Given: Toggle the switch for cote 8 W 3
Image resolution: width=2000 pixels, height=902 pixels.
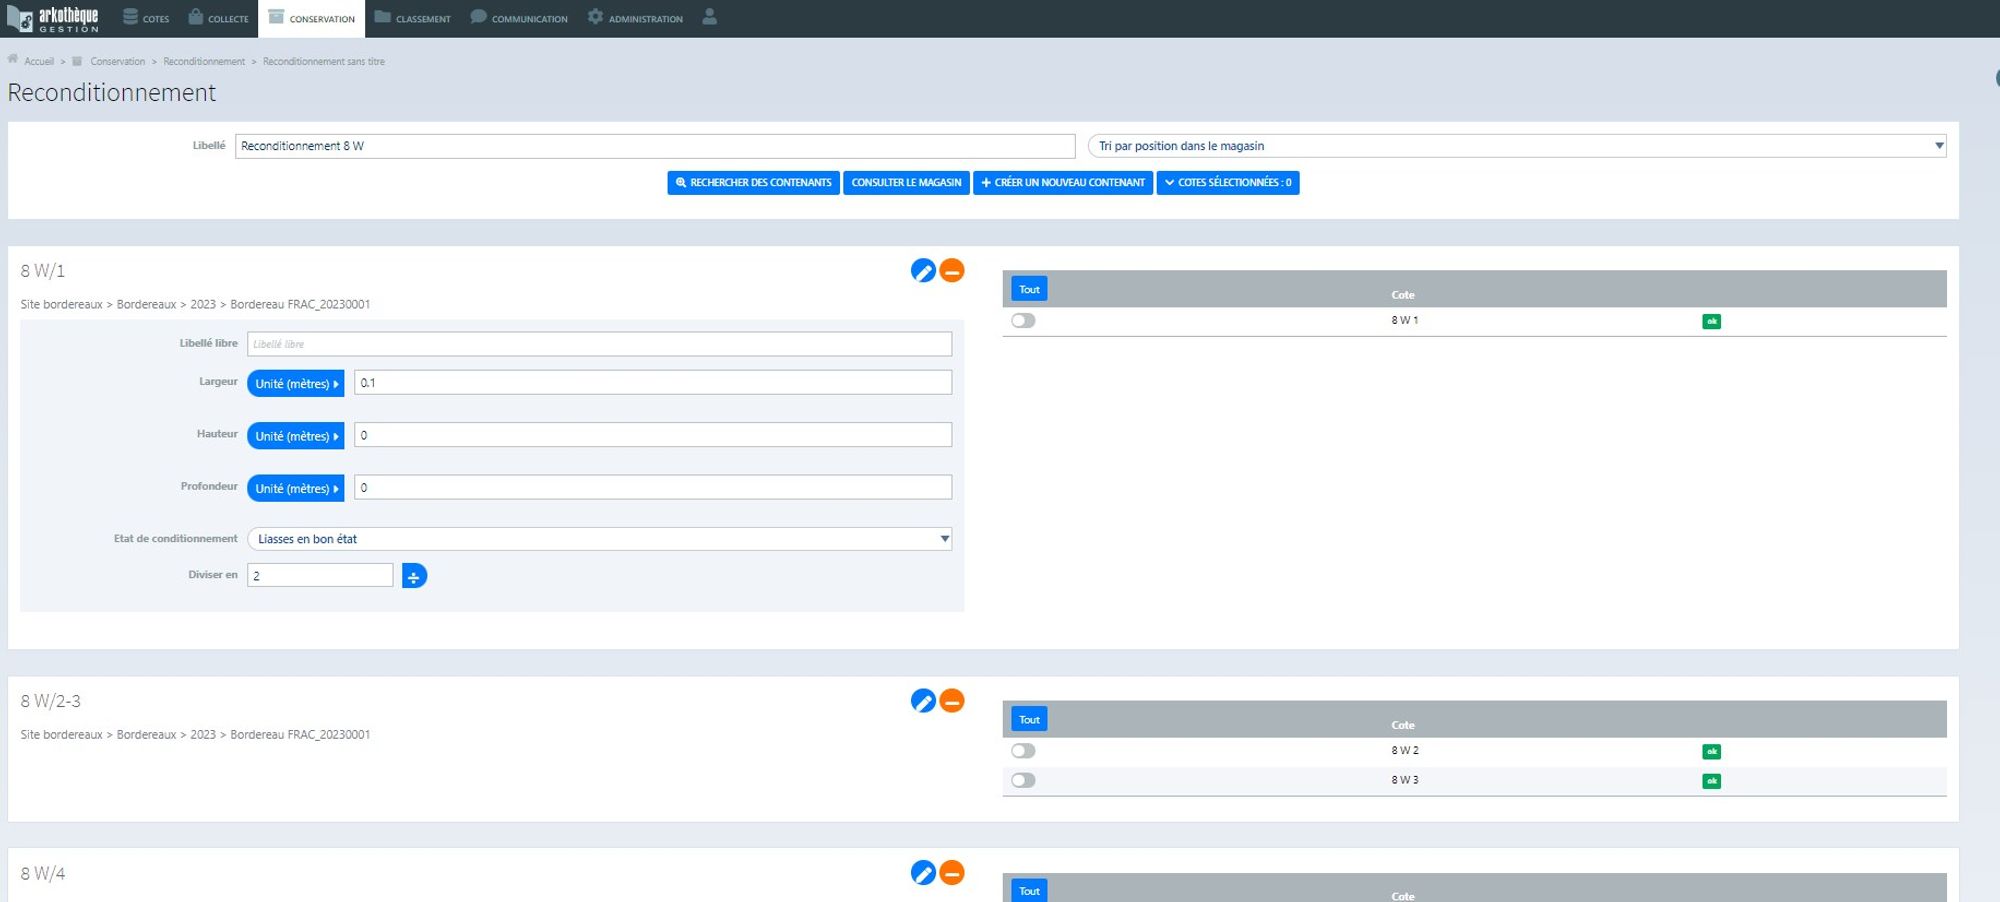Looking at the screenshot, I should coord(1023,780).
